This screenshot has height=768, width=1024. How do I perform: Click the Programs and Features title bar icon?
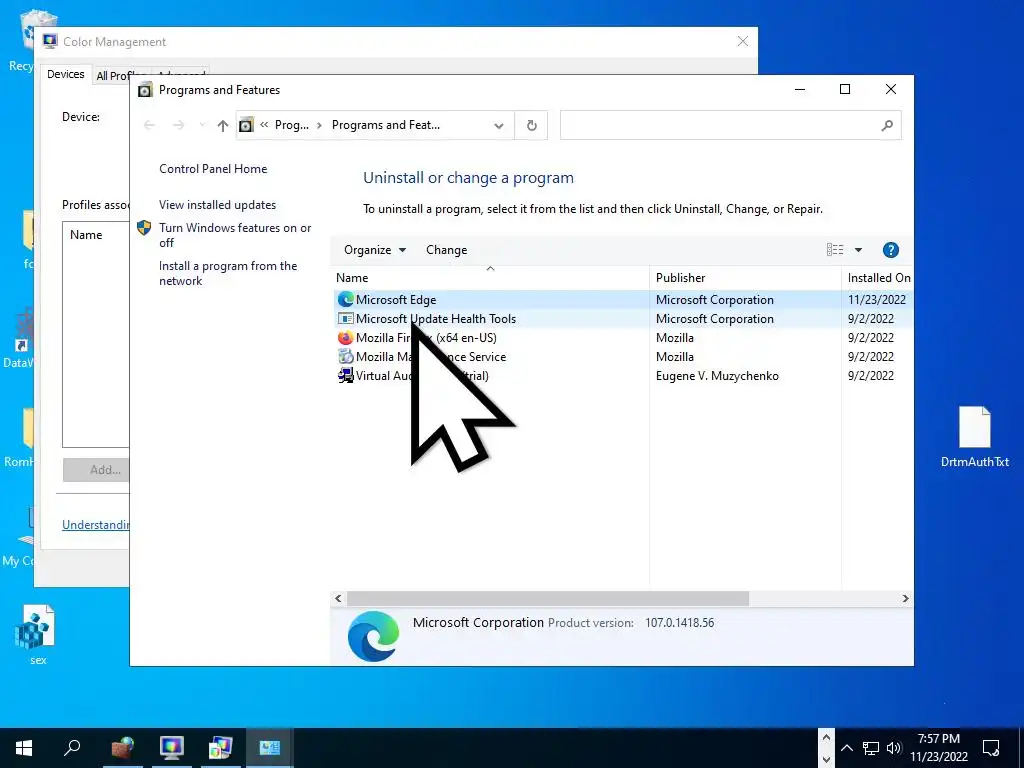coord(145,90)
